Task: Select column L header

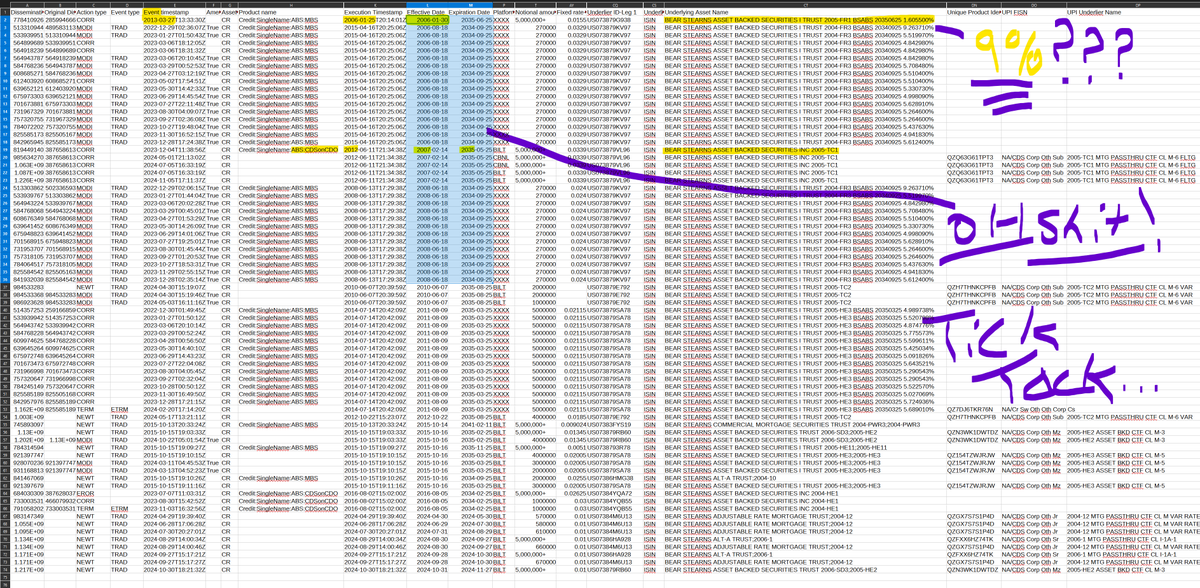Action: 425,3
